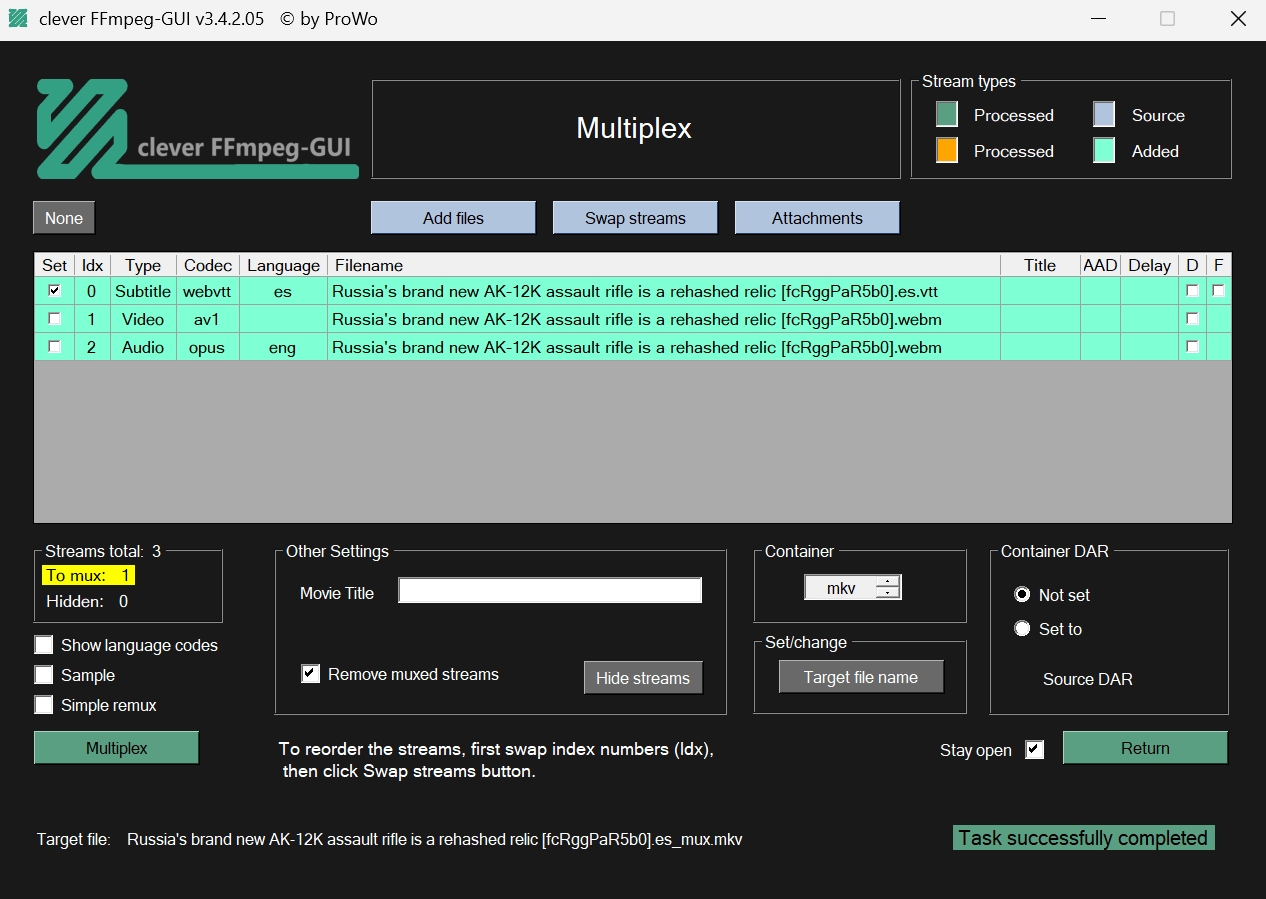The height and width of the screenshot is (899, 1266).
Task: Click the clever FFmpeg-GUI logo
Action: 197,129
